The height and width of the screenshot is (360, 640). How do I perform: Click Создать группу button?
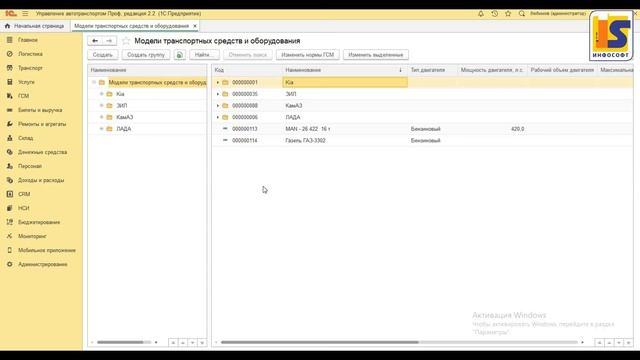146,55
